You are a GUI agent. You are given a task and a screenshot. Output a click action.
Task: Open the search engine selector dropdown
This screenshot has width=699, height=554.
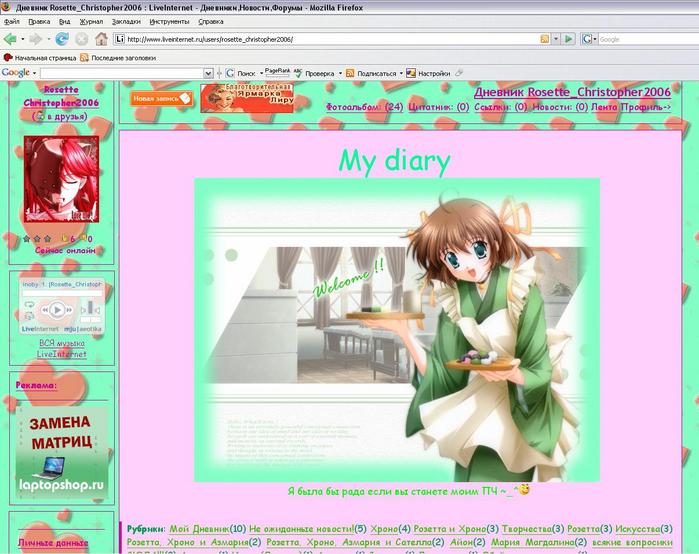(595, 39)
